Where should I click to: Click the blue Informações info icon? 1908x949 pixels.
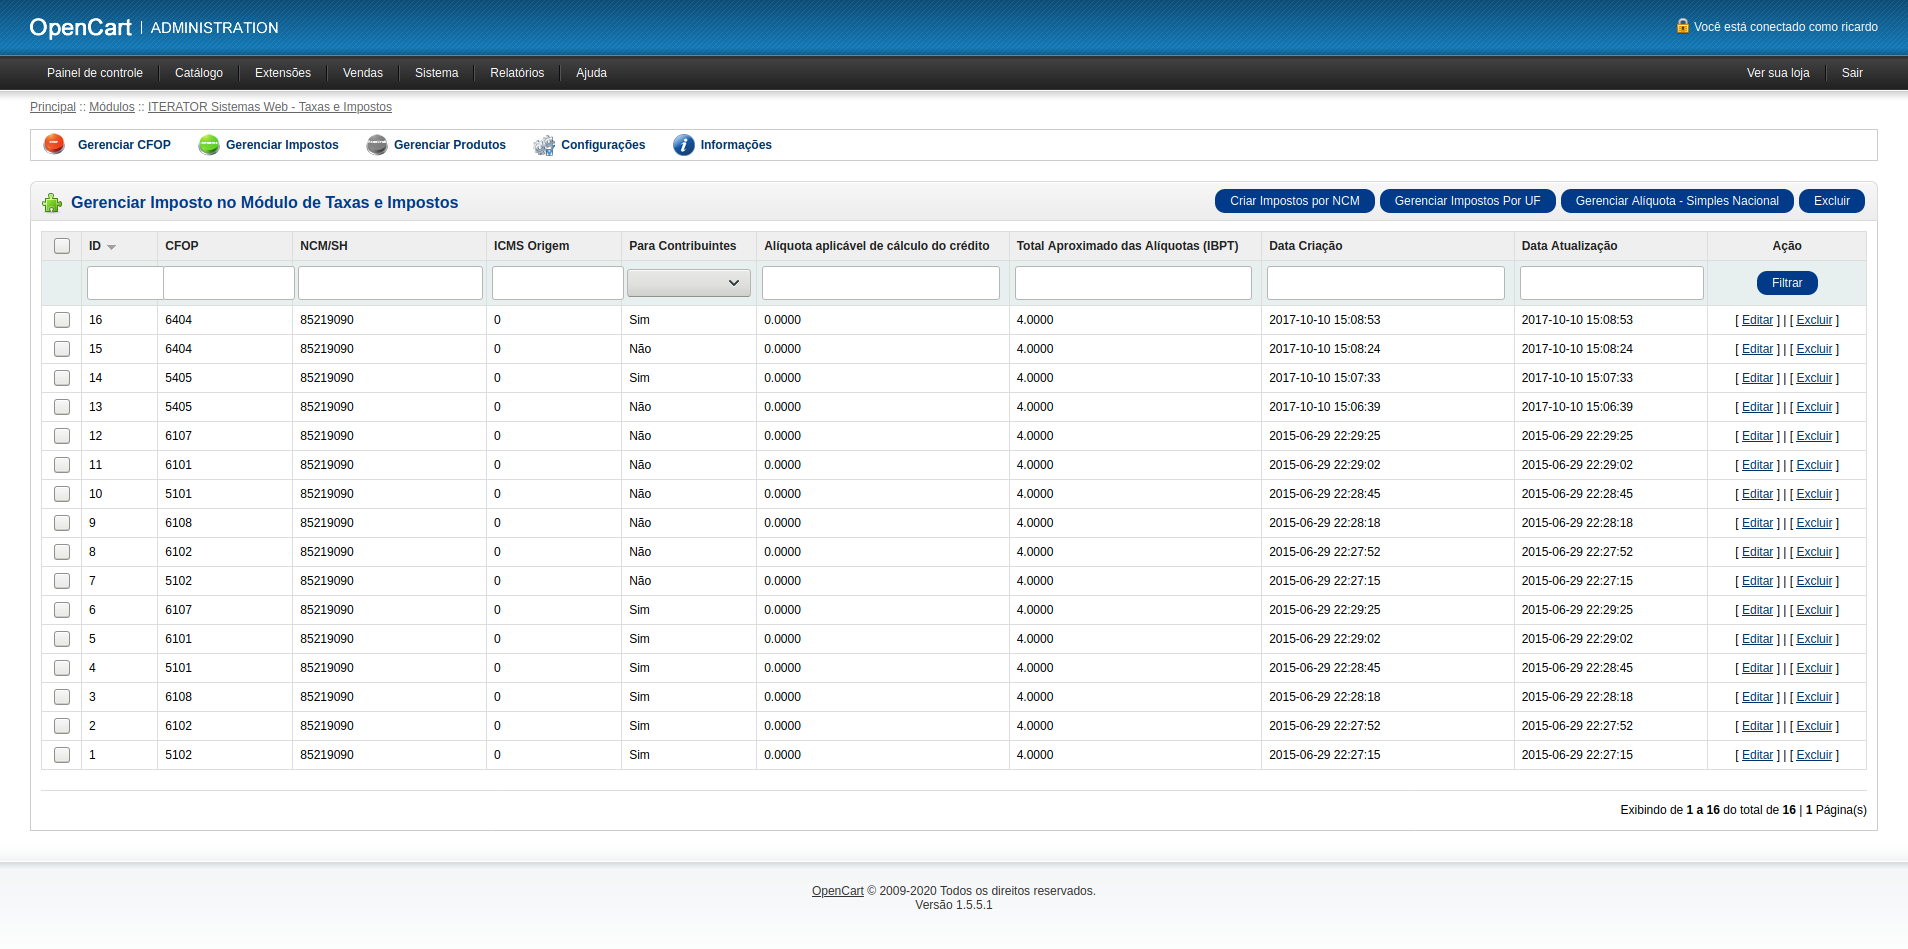(684, 145)
